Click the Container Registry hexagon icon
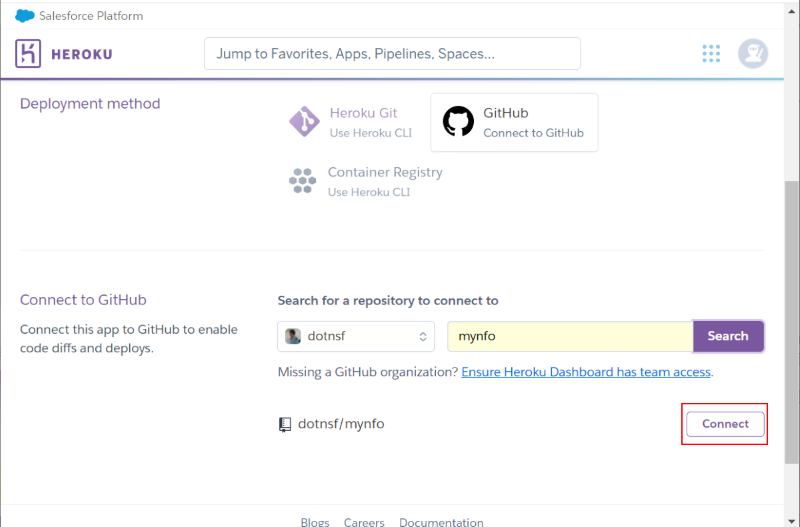Image resolution: width=800 pixels, height=527 pixels. click(x=303, y=181)
